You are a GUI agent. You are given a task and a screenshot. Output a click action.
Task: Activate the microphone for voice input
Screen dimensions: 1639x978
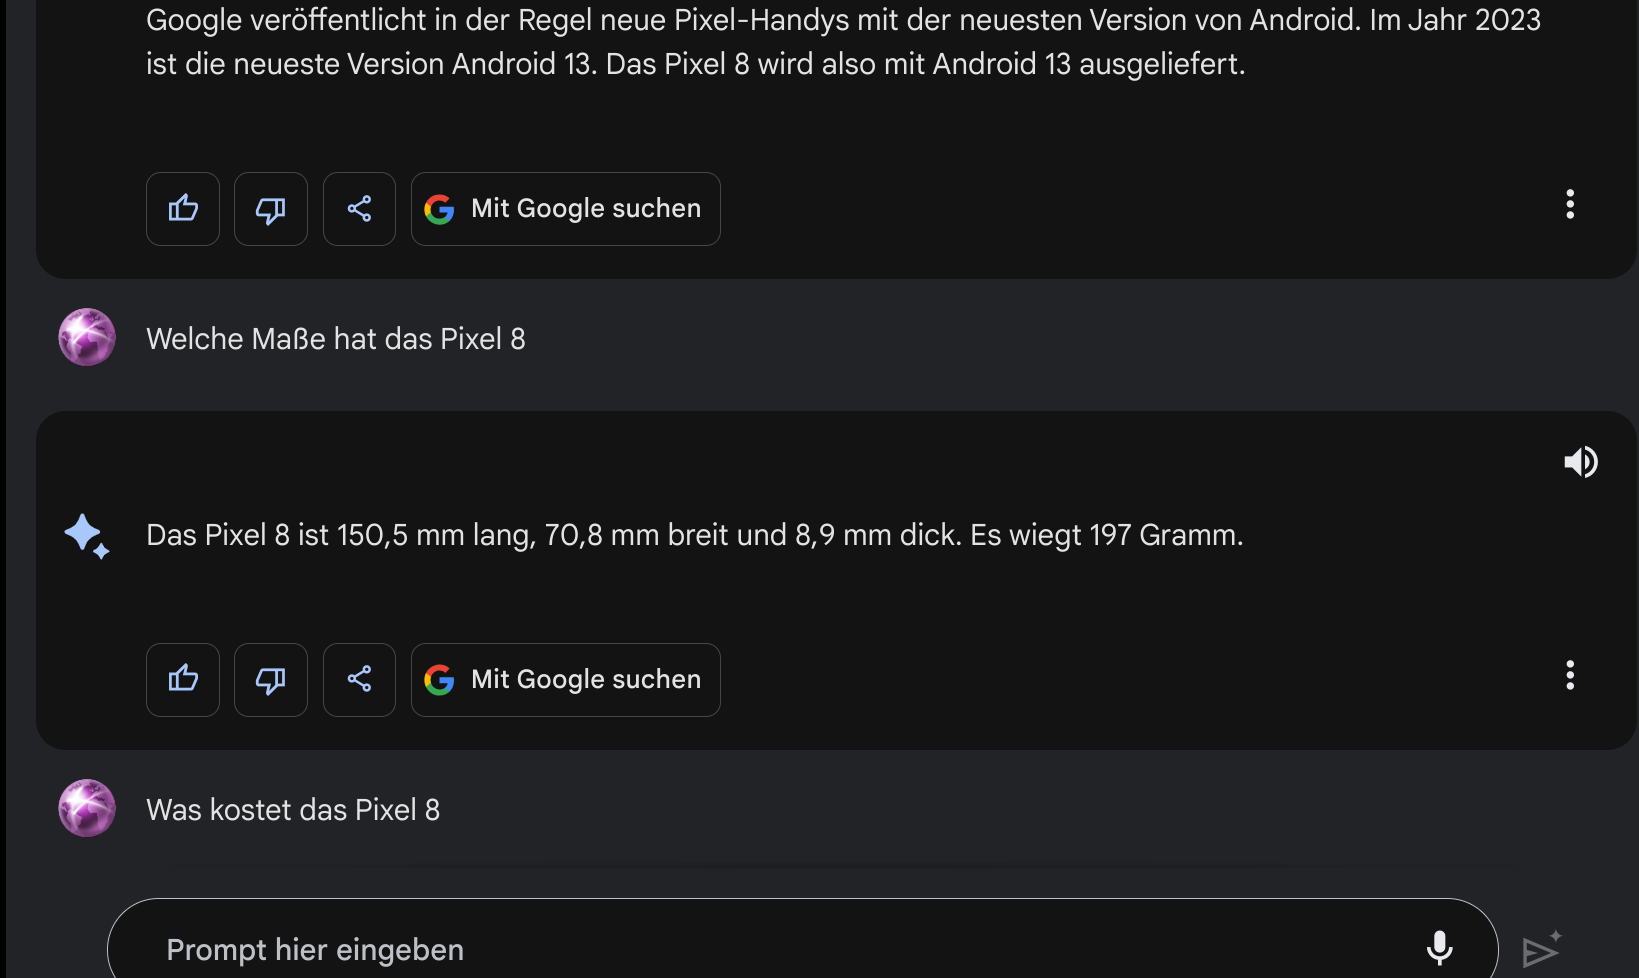[1439, 947]
